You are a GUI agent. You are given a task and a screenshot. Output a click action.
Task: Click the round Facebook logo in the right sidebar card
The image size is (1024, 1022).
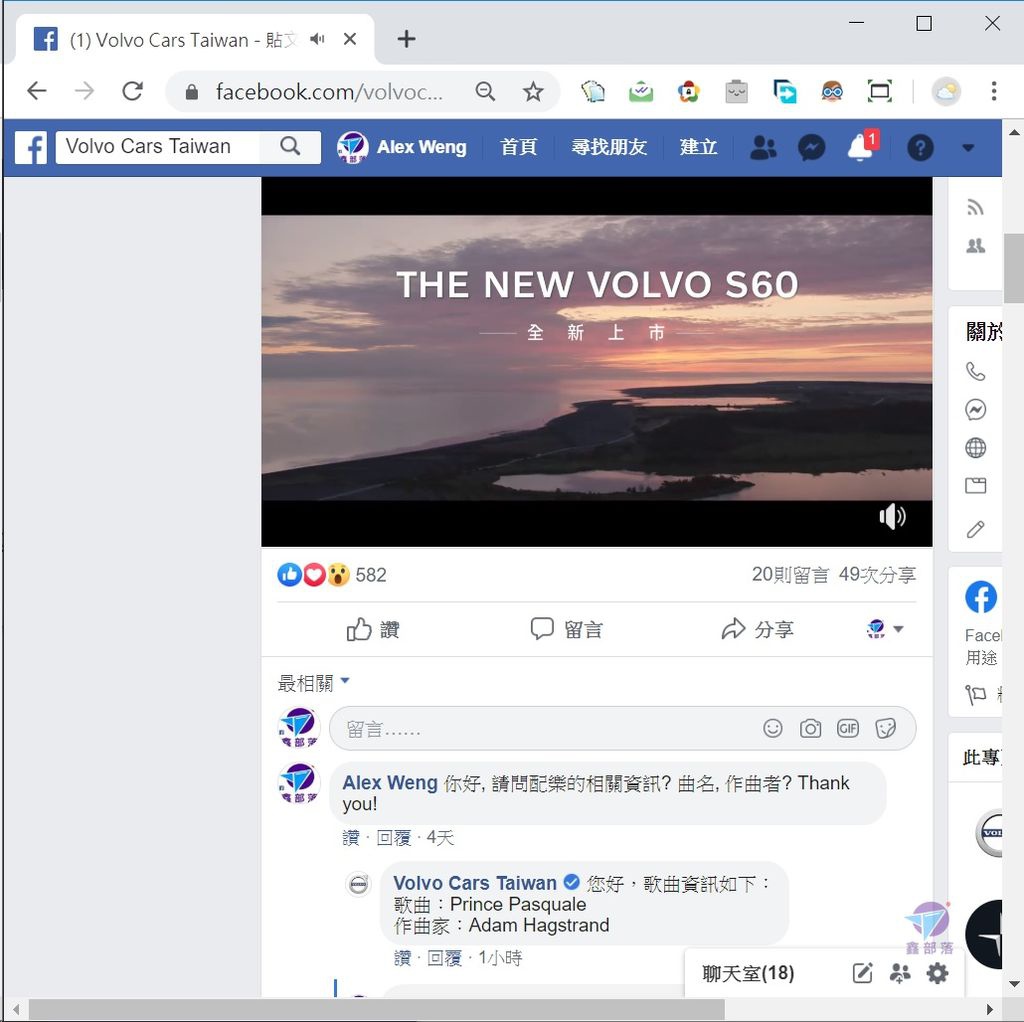pos(980,597)
